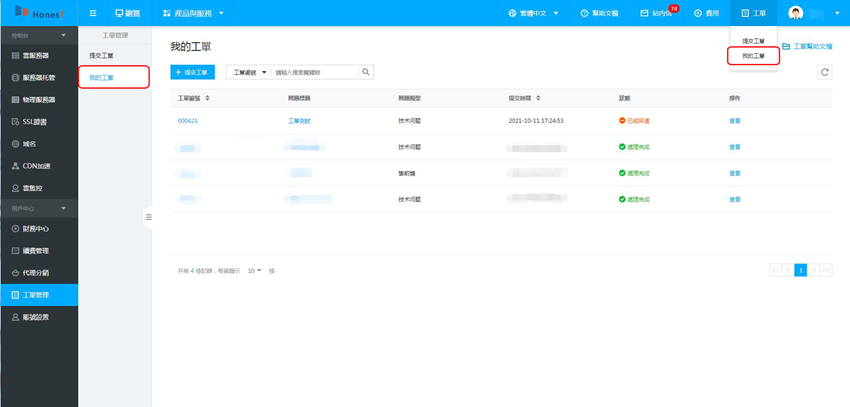Open 續費管理 in sidebar
The width and height of the screenshot is (850, 407).
coord(39,251)
